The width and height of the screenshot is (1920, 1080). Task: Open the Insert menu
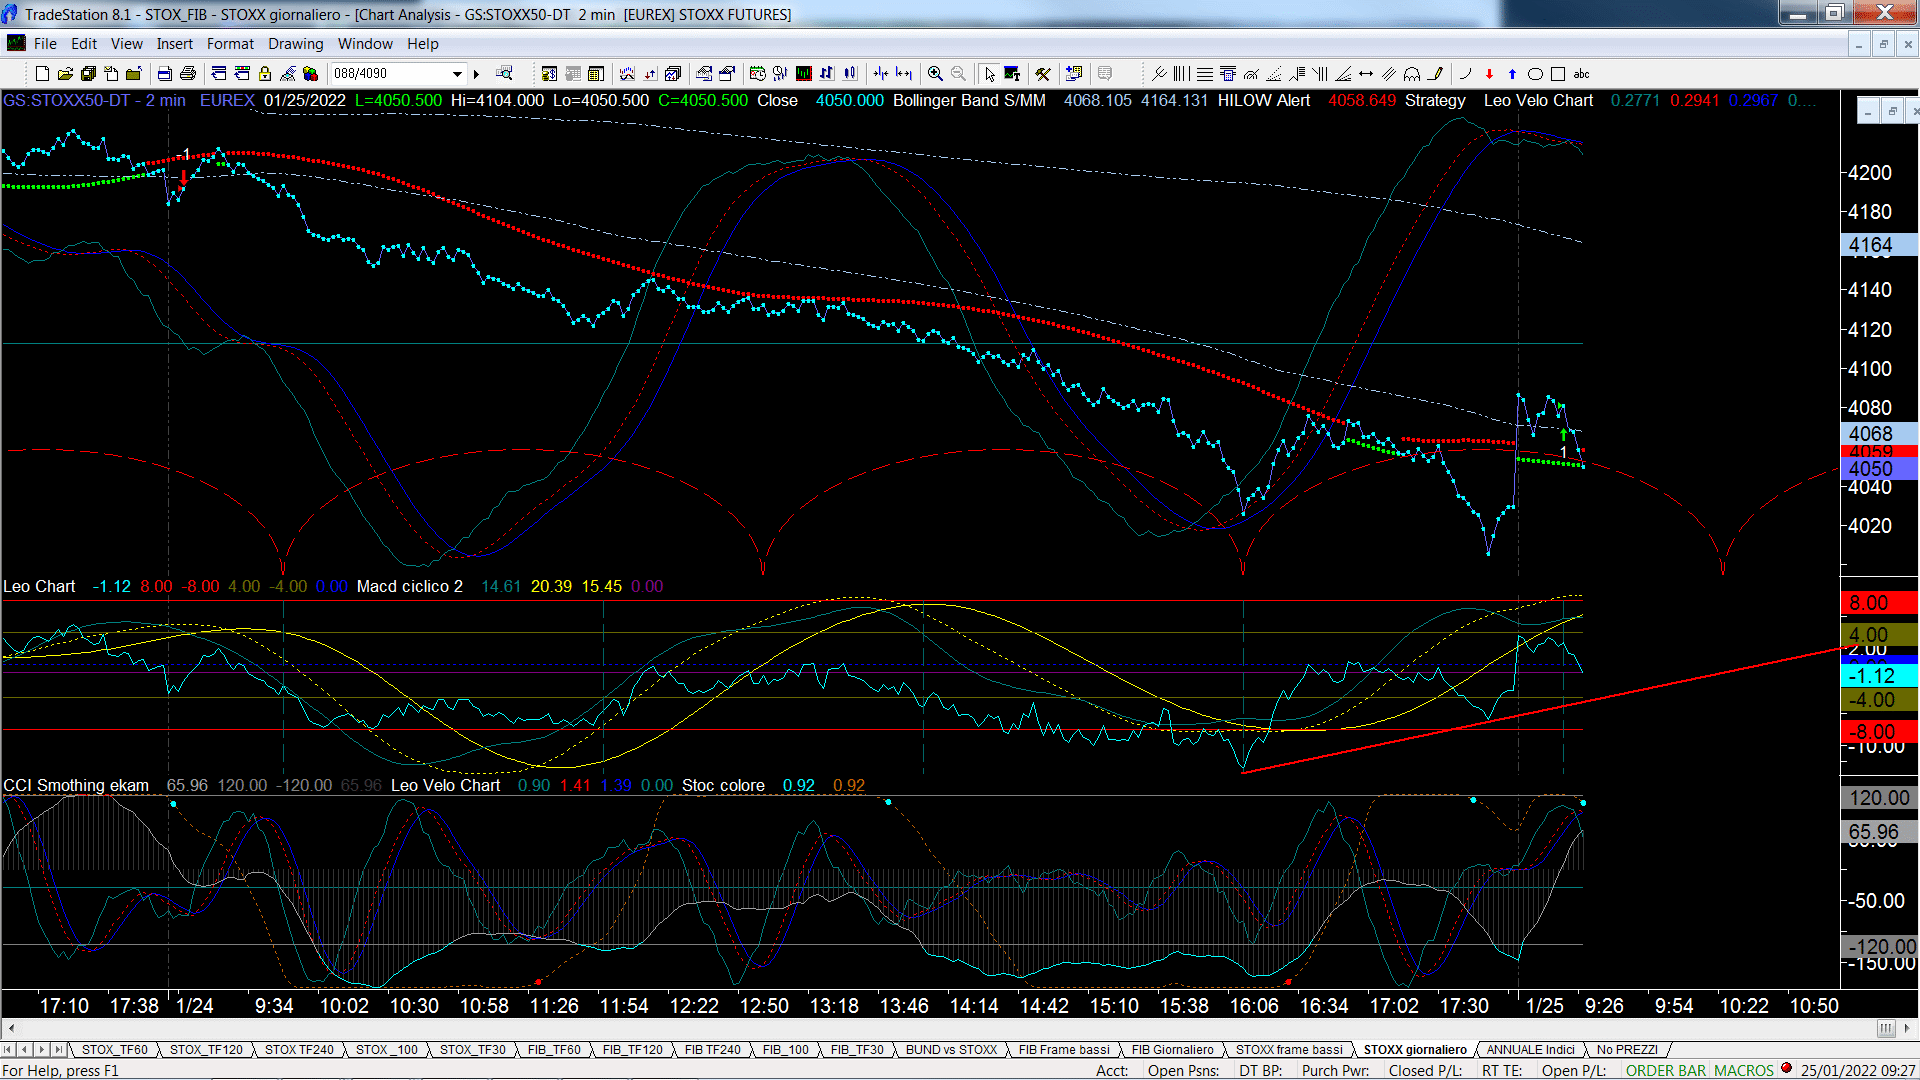tap(175, 44)
